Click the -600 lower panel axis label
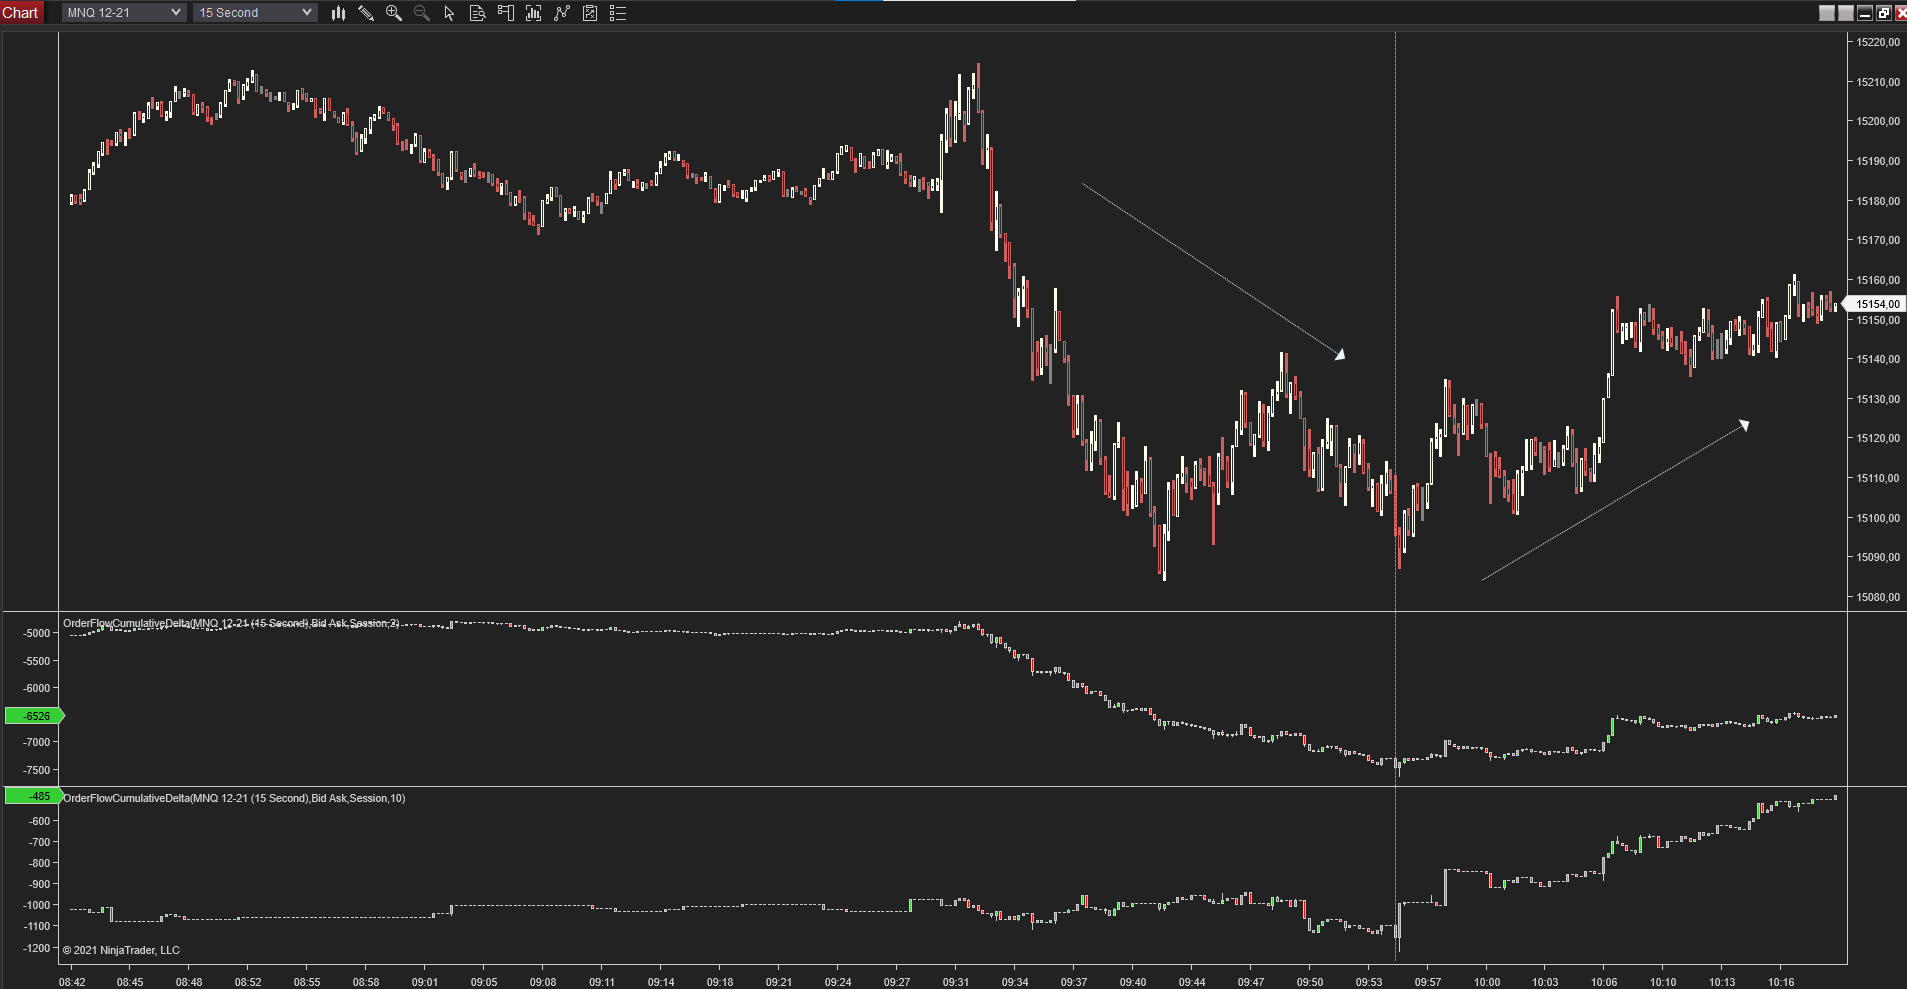1907x989 pixels. click(x=39, y=821)
